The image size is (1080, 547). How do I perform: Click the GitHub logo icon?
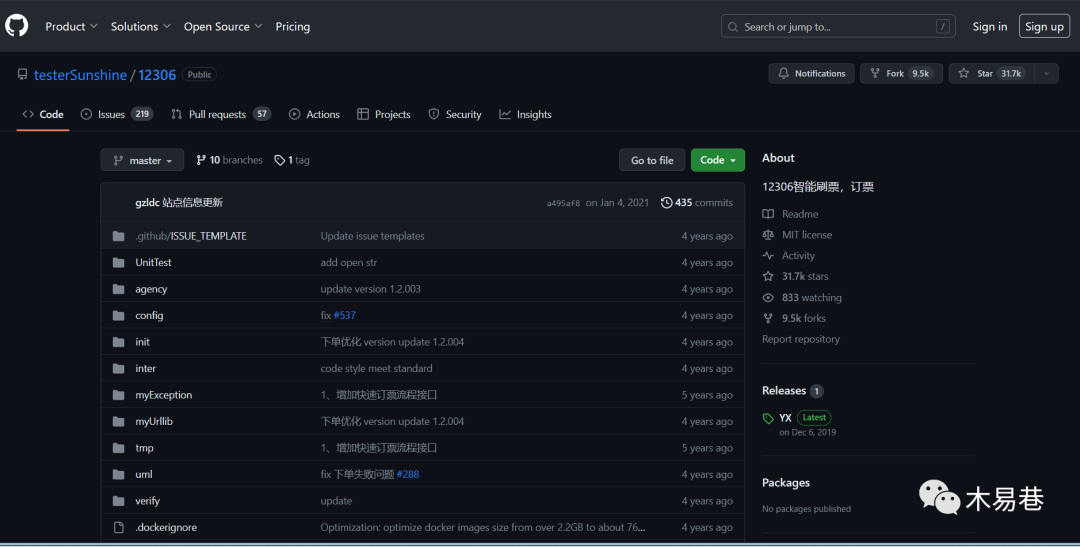17,26
